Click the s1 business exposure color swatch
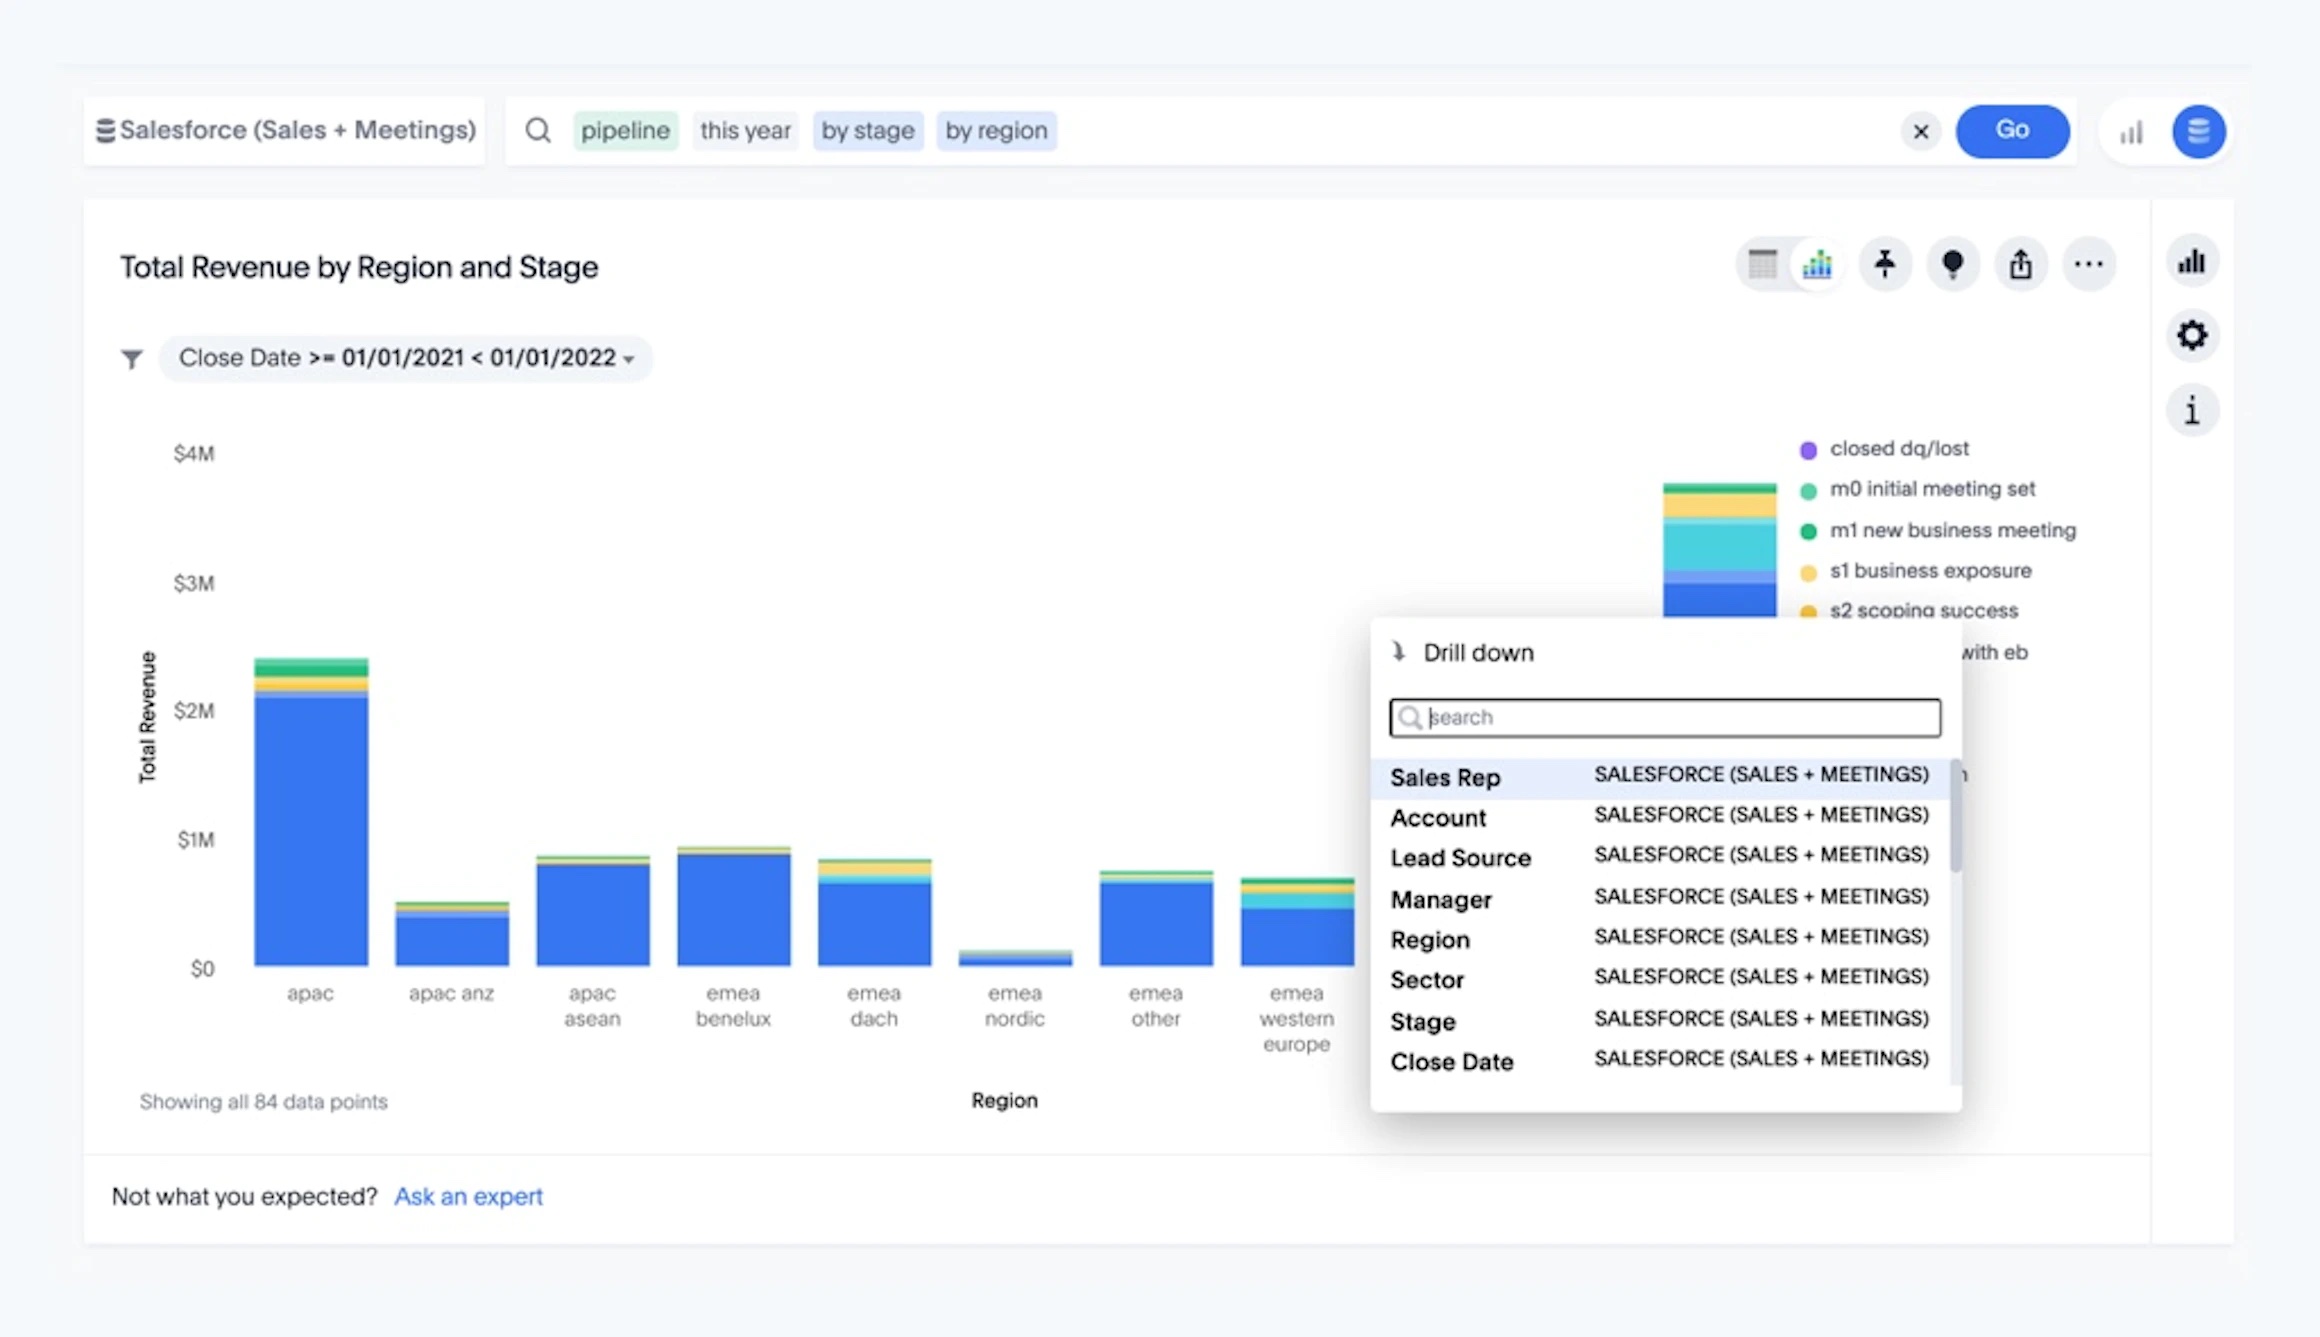This screenshot has height=1337, width=2320. pos(1808,573)
